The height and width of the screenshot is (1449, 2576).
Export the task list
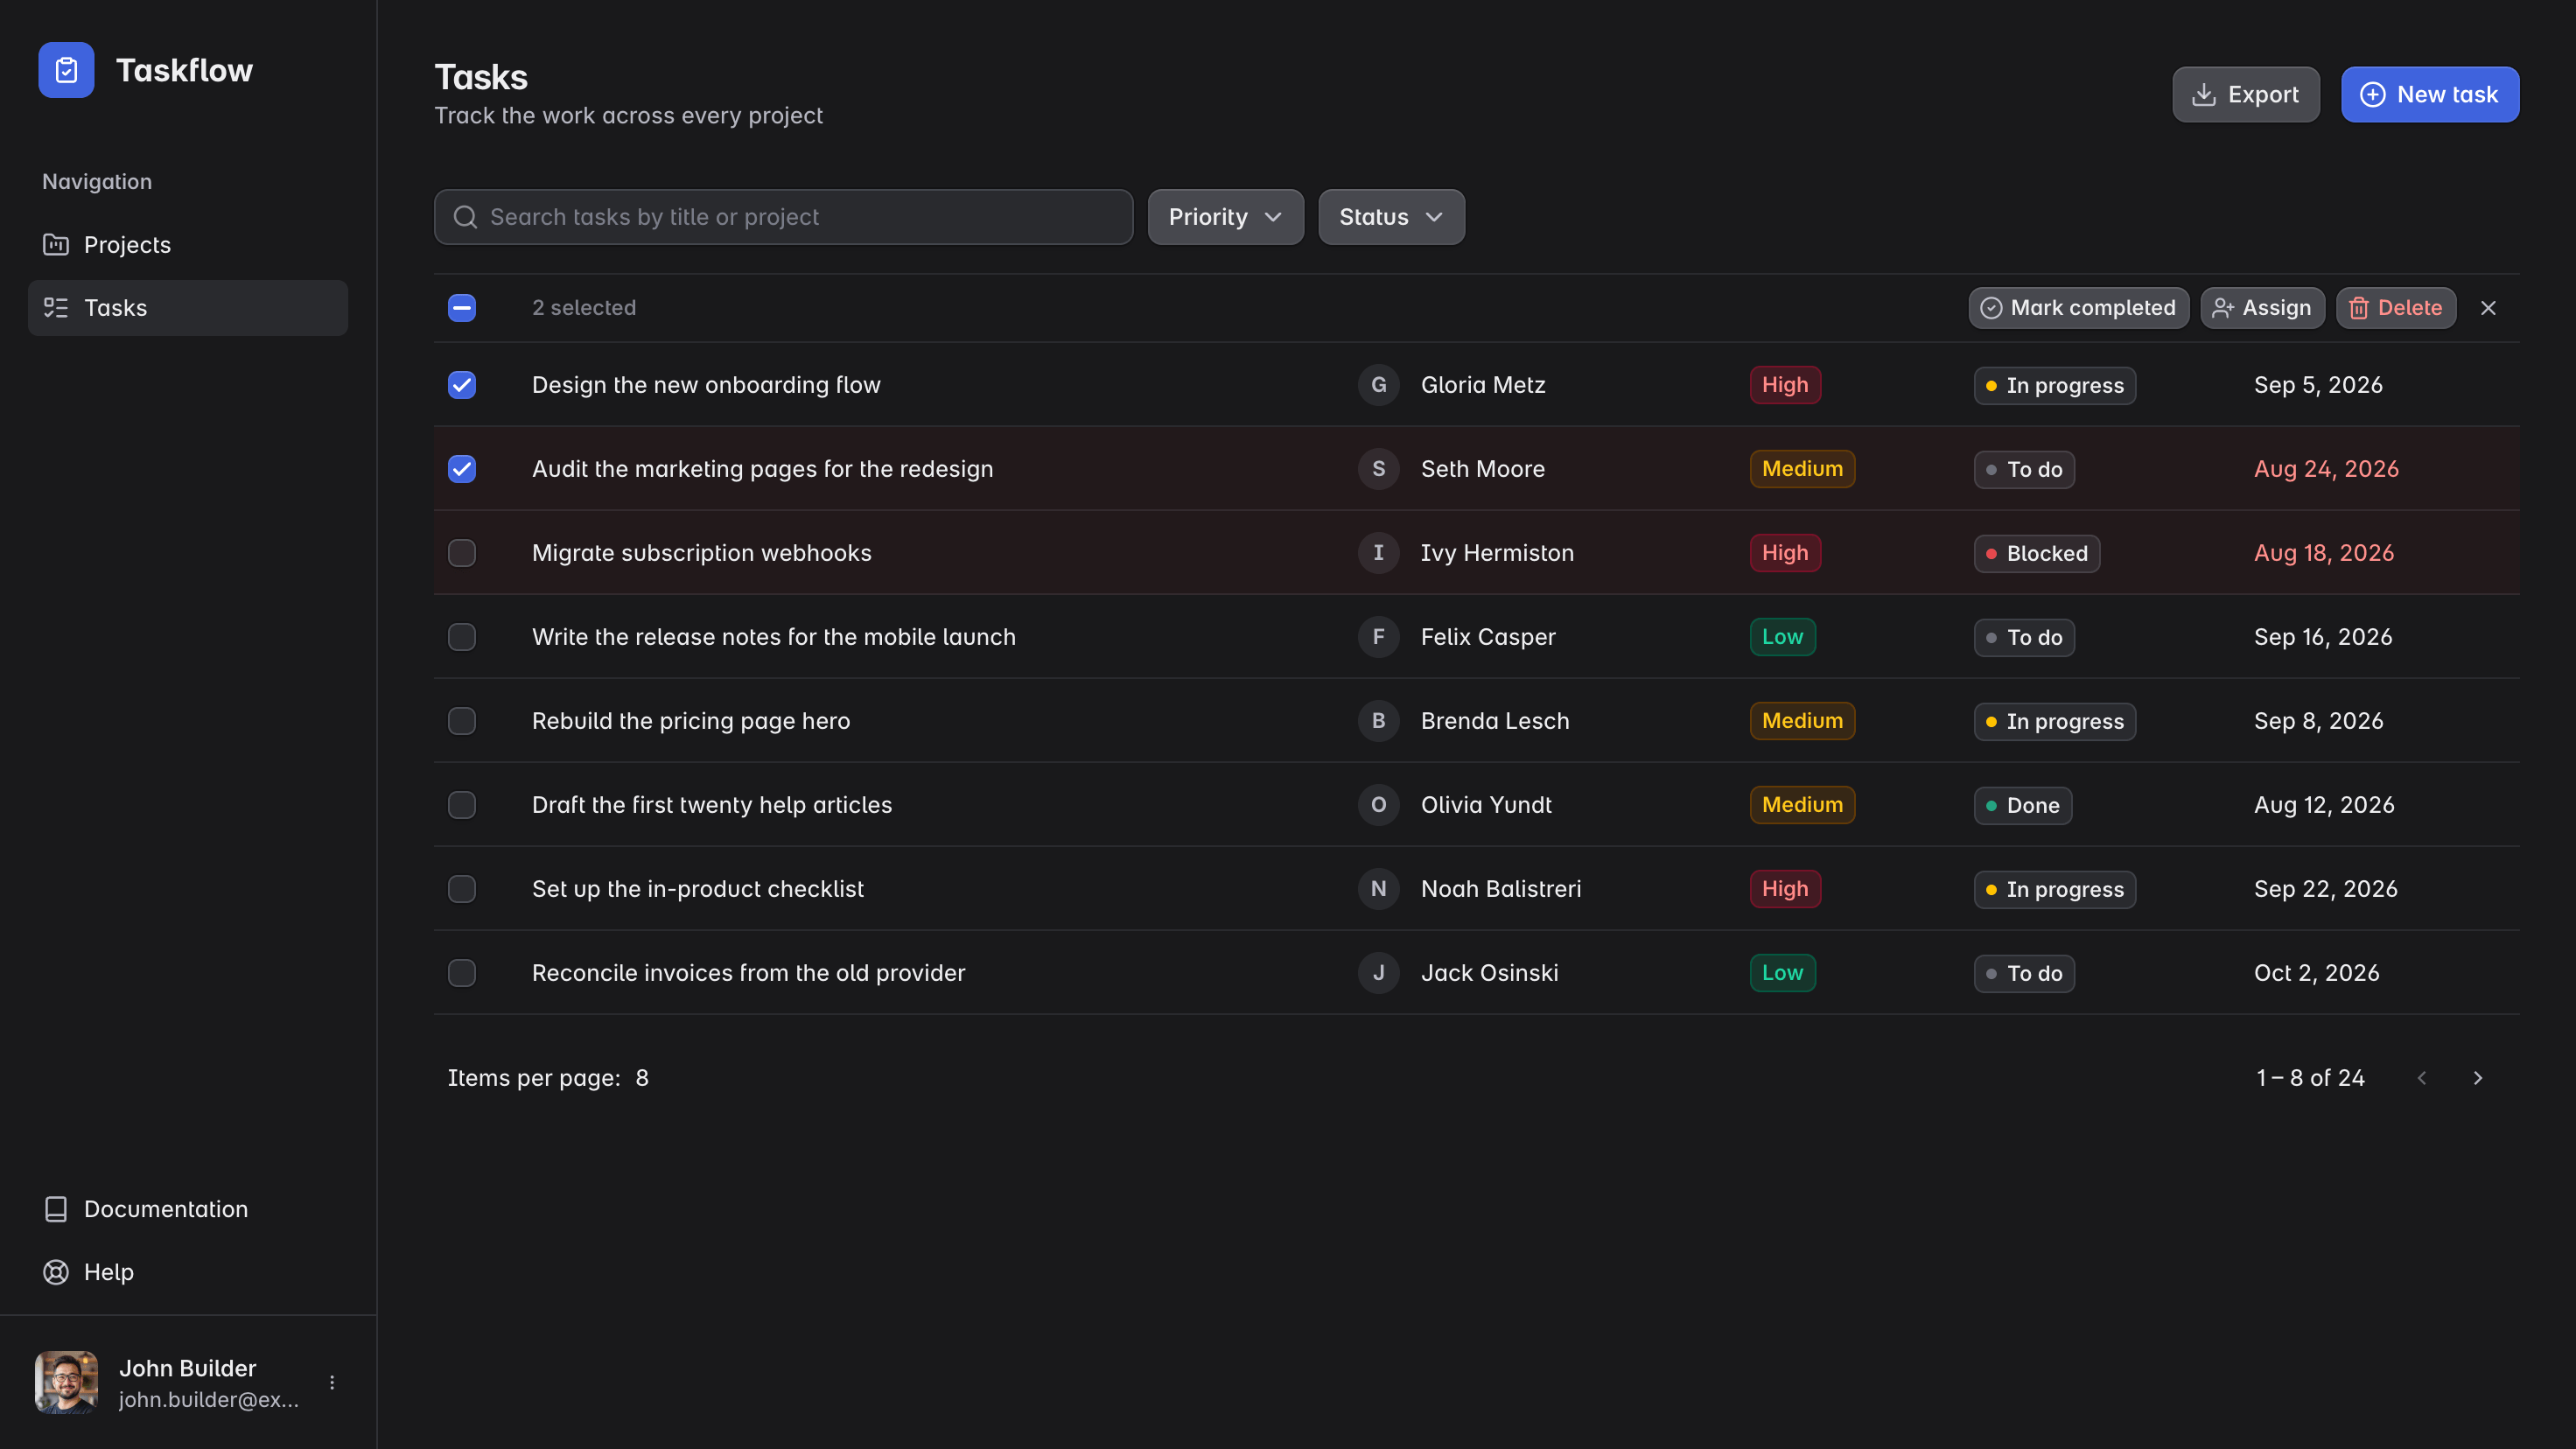(x=2245, y=95)
